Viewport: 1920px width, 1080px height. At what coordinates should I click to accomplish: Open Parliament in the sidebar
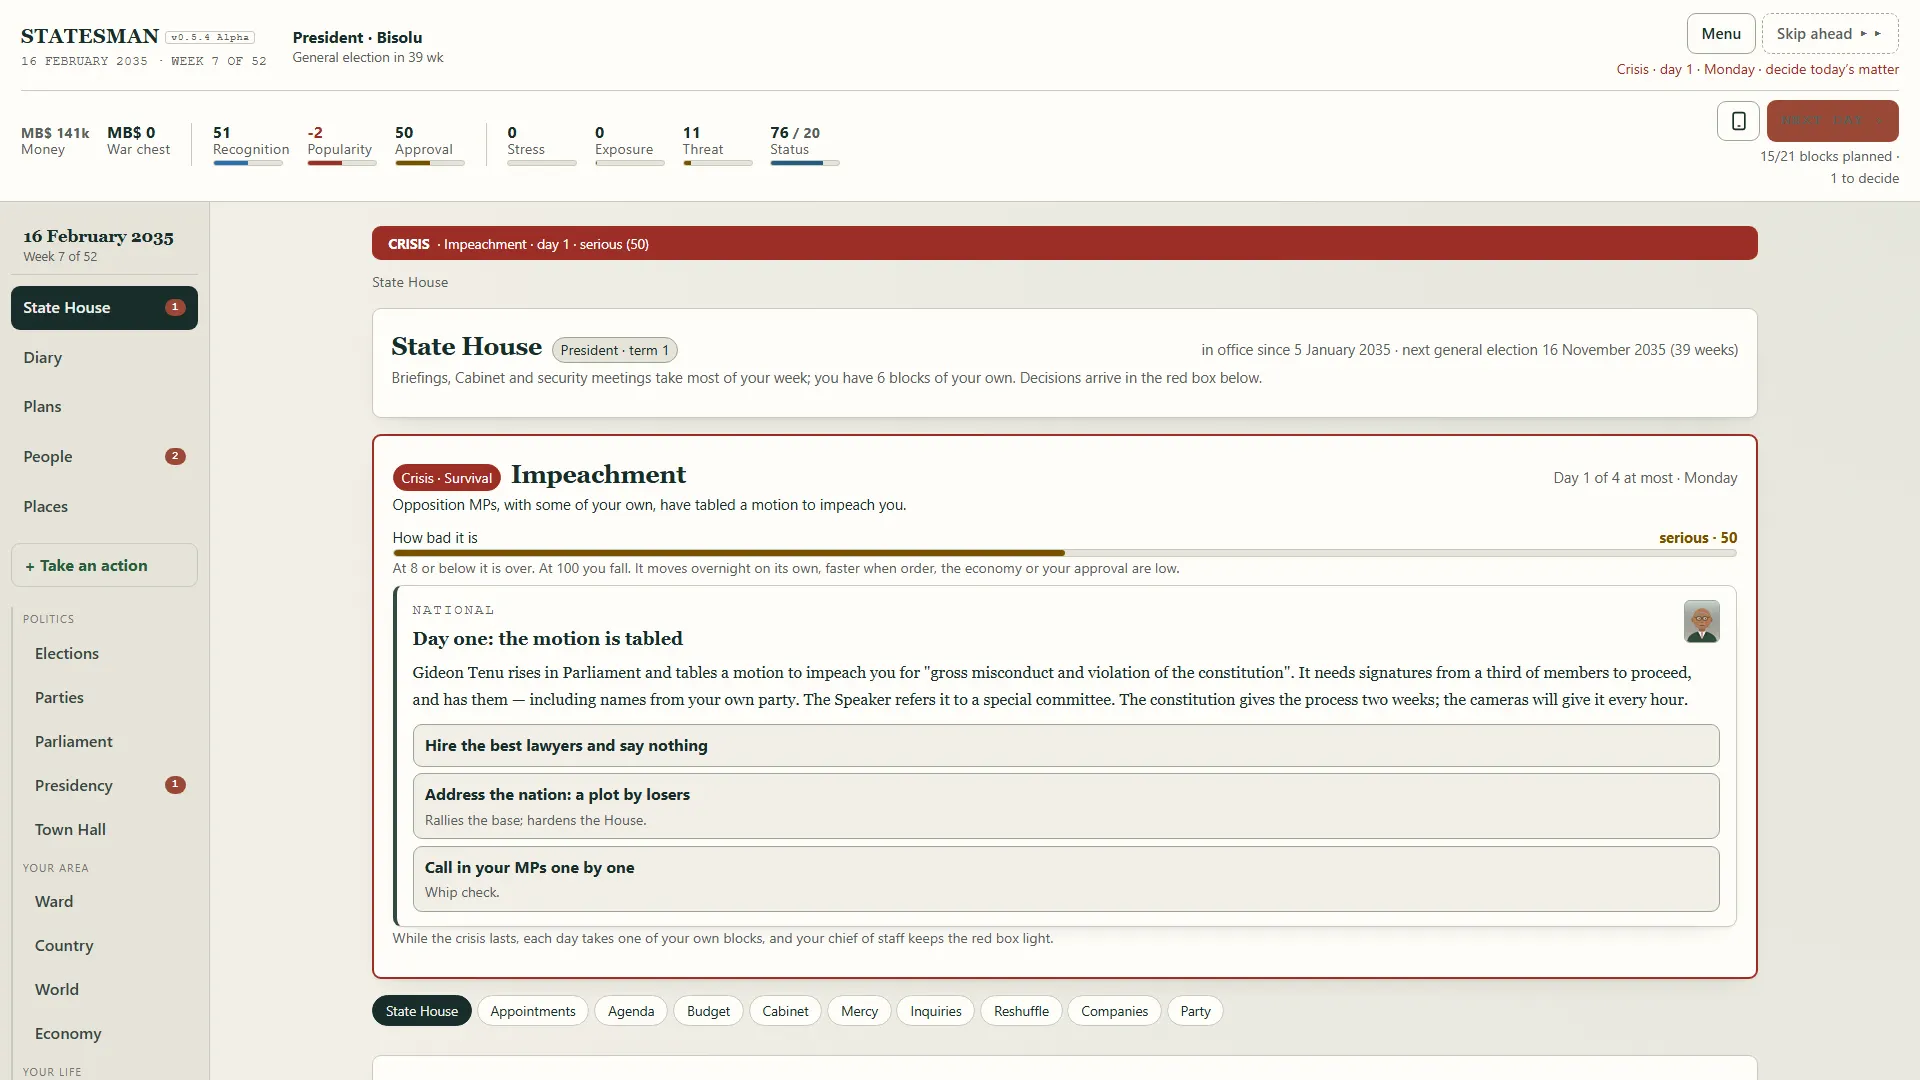click(x=110, y=742)
